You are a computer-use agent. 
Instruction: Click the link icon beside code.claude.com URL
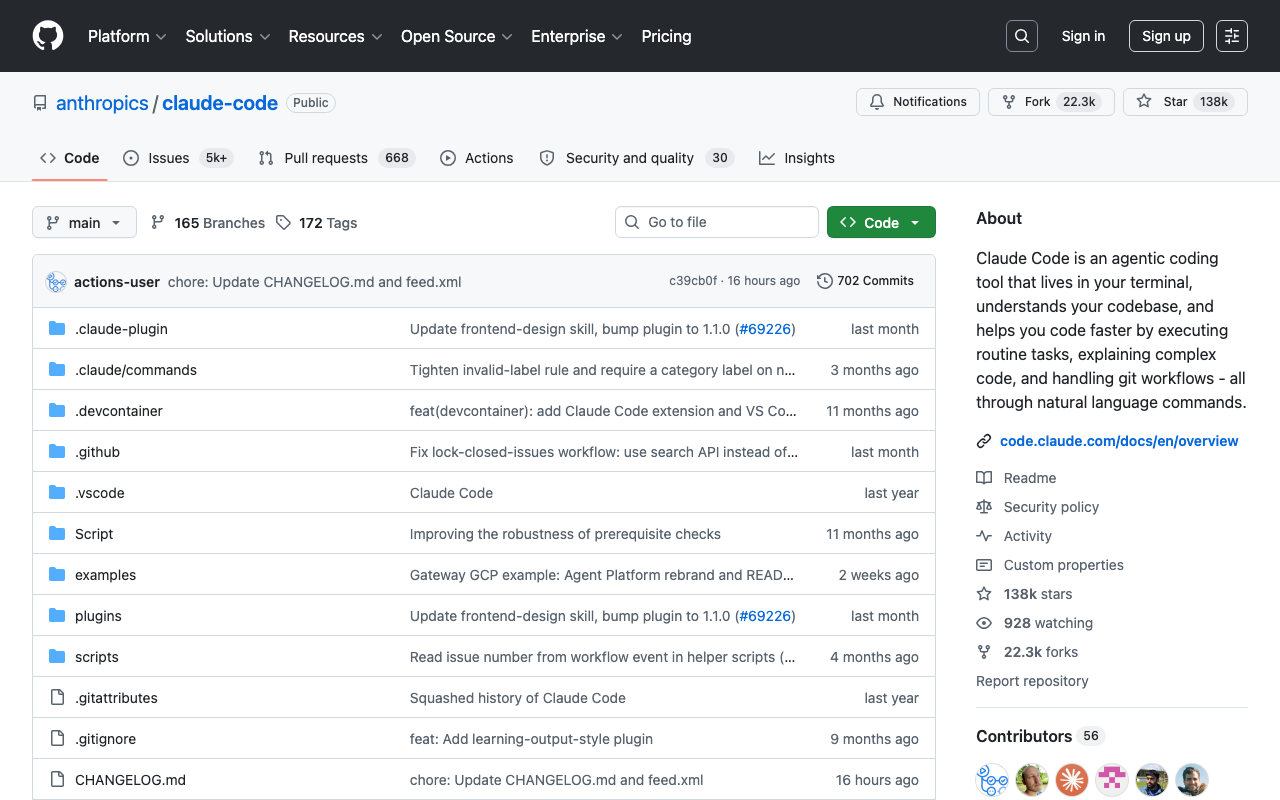(984, 441)
